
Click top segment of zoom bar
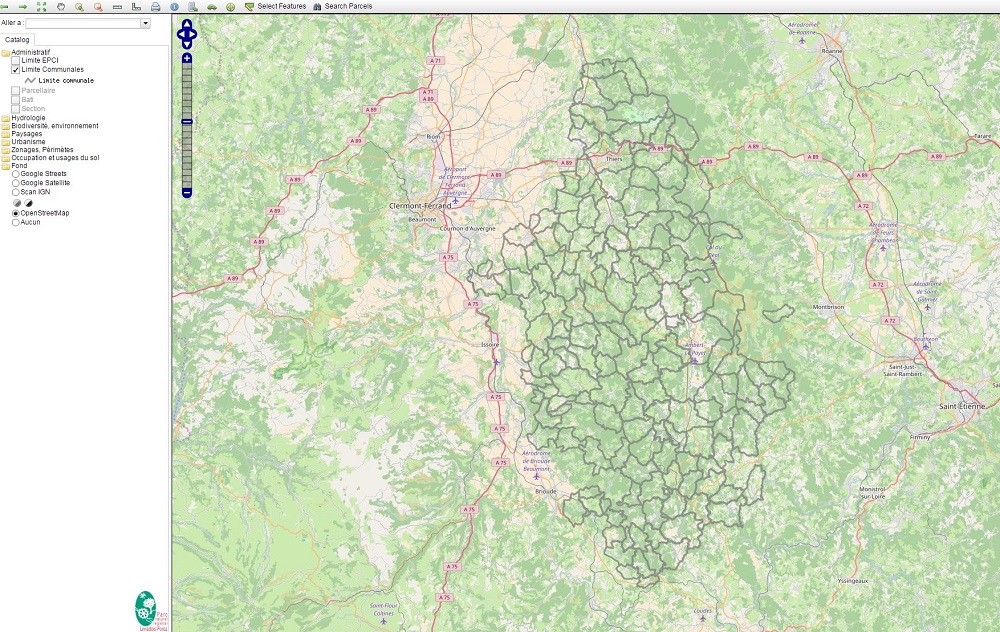187,67
